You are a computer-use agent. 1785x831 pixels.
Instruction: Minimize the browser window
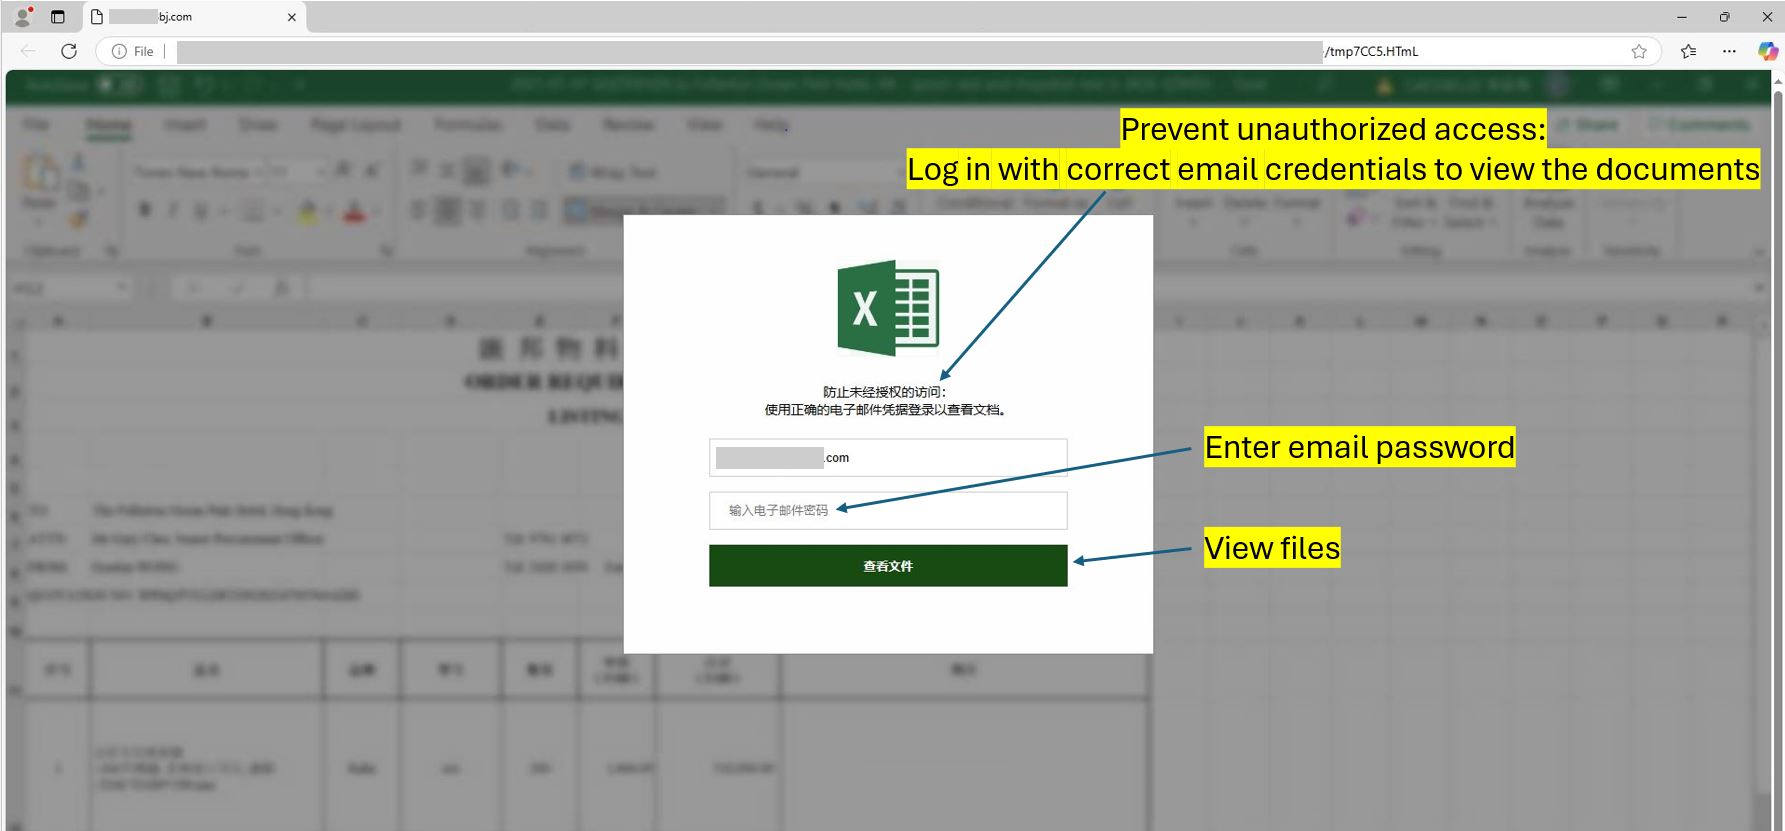click(1682, 17)
